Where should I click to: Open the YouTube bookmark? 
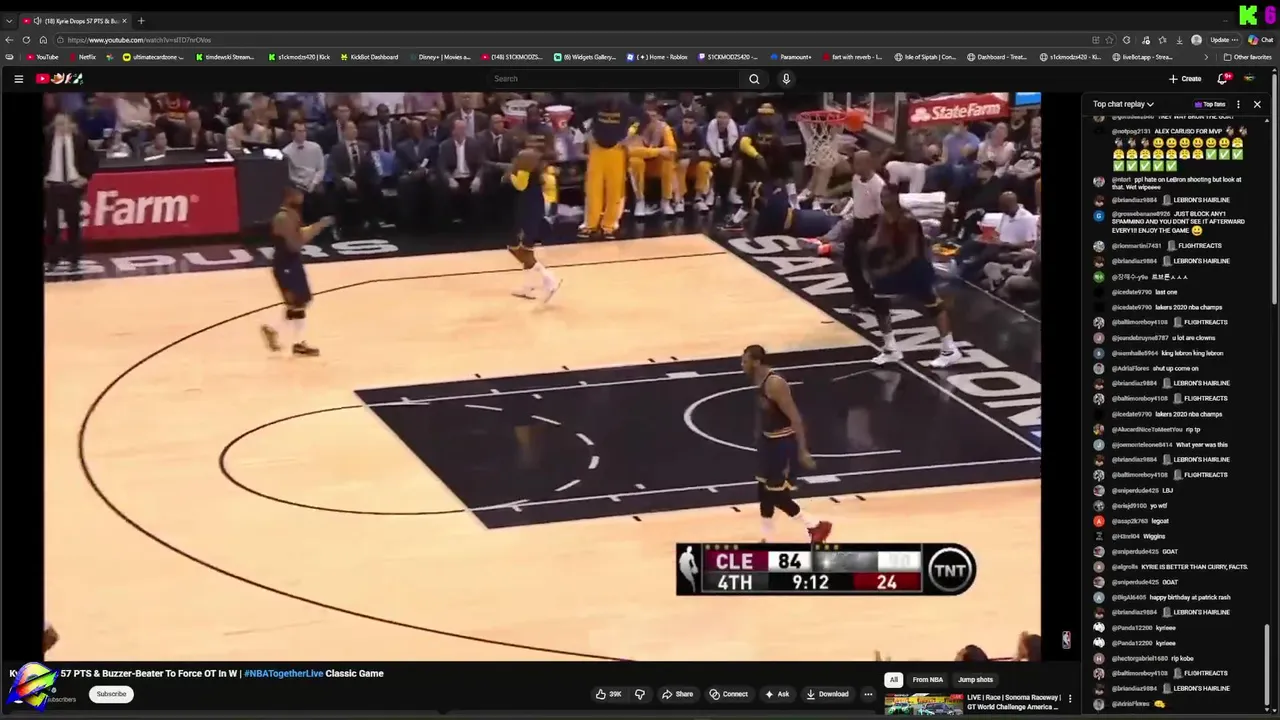42,57
